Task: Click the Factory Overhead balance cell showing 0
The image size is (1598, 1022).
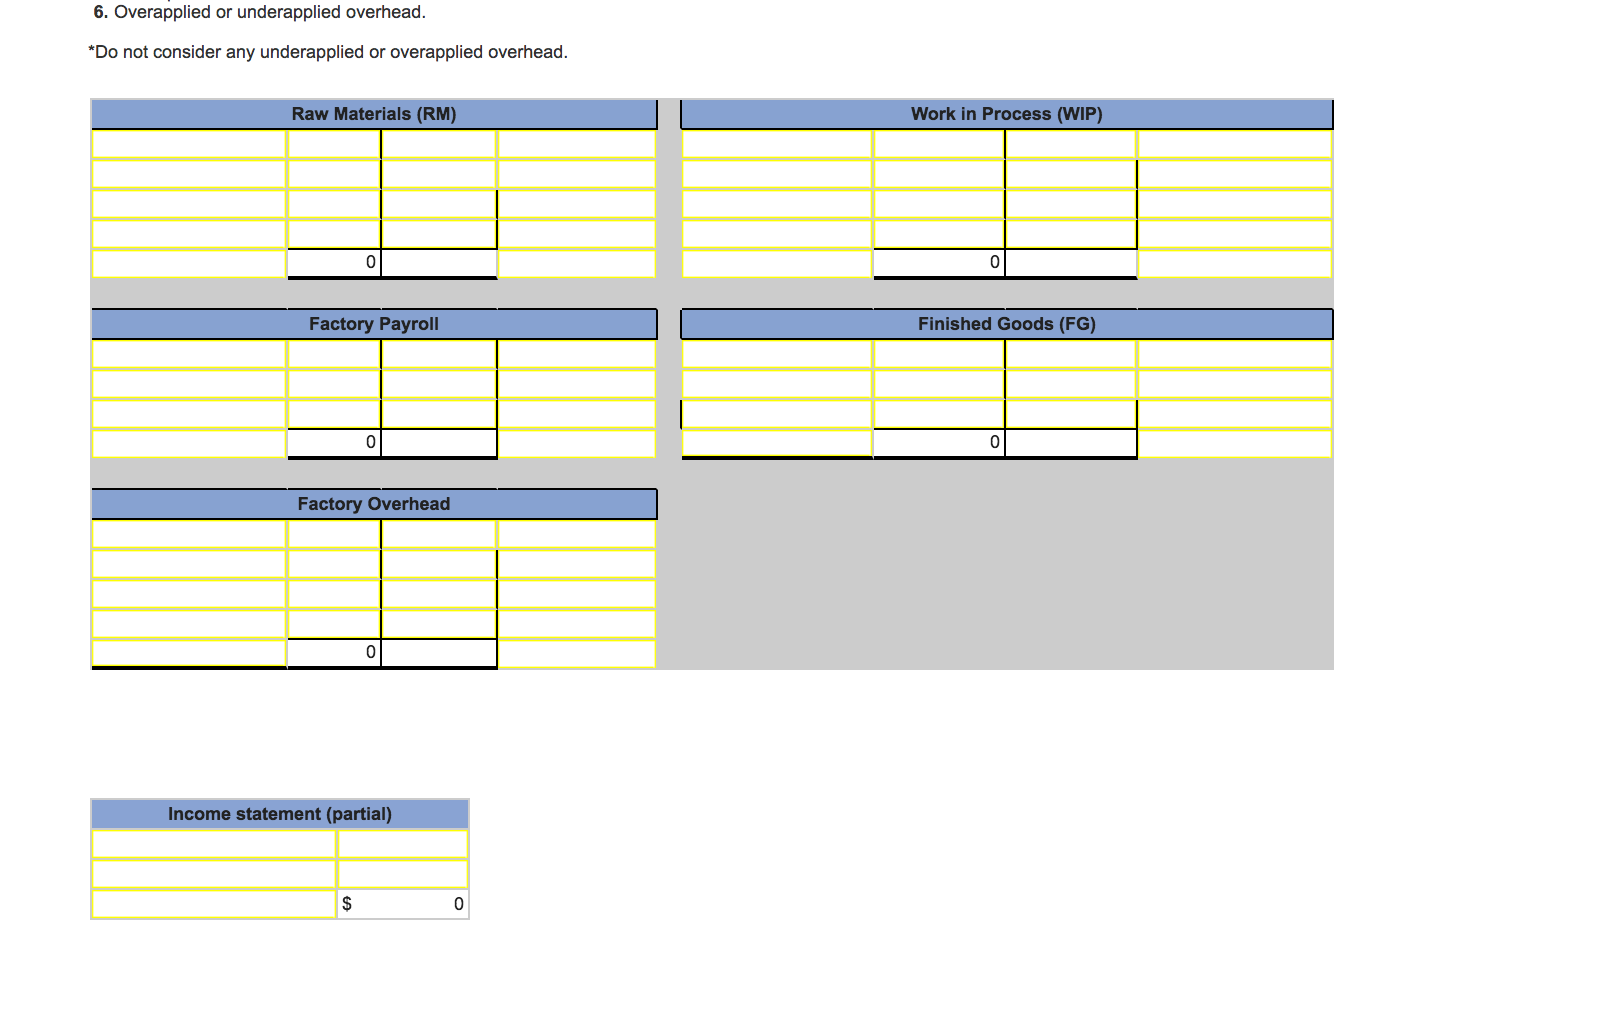Action: click(x=334, y=652)
